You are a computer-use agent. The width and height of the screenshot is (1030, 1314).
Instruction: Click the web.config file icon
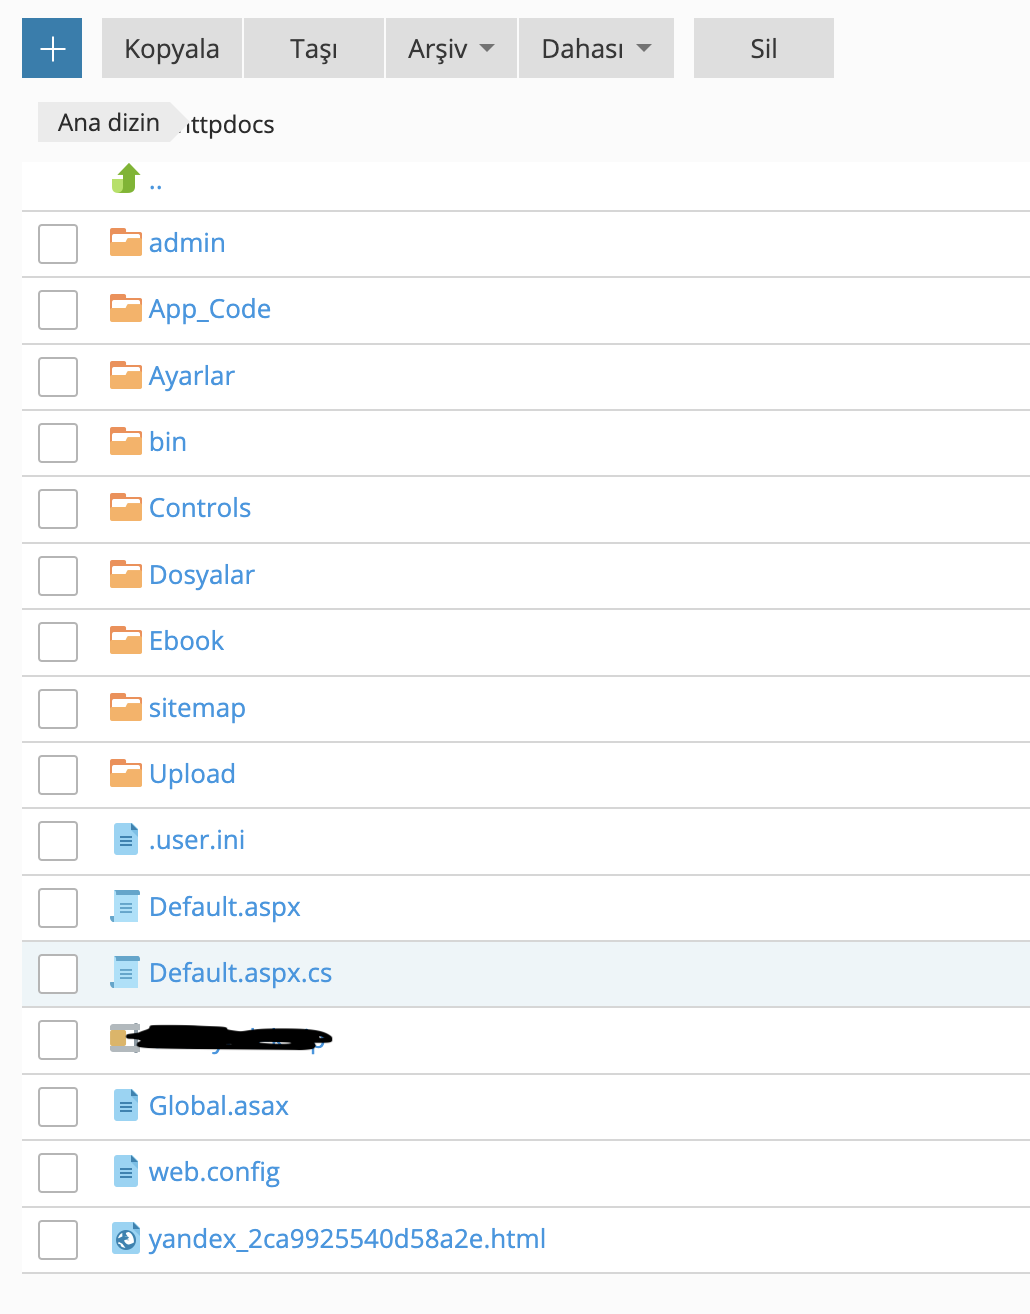(125, 1171)
